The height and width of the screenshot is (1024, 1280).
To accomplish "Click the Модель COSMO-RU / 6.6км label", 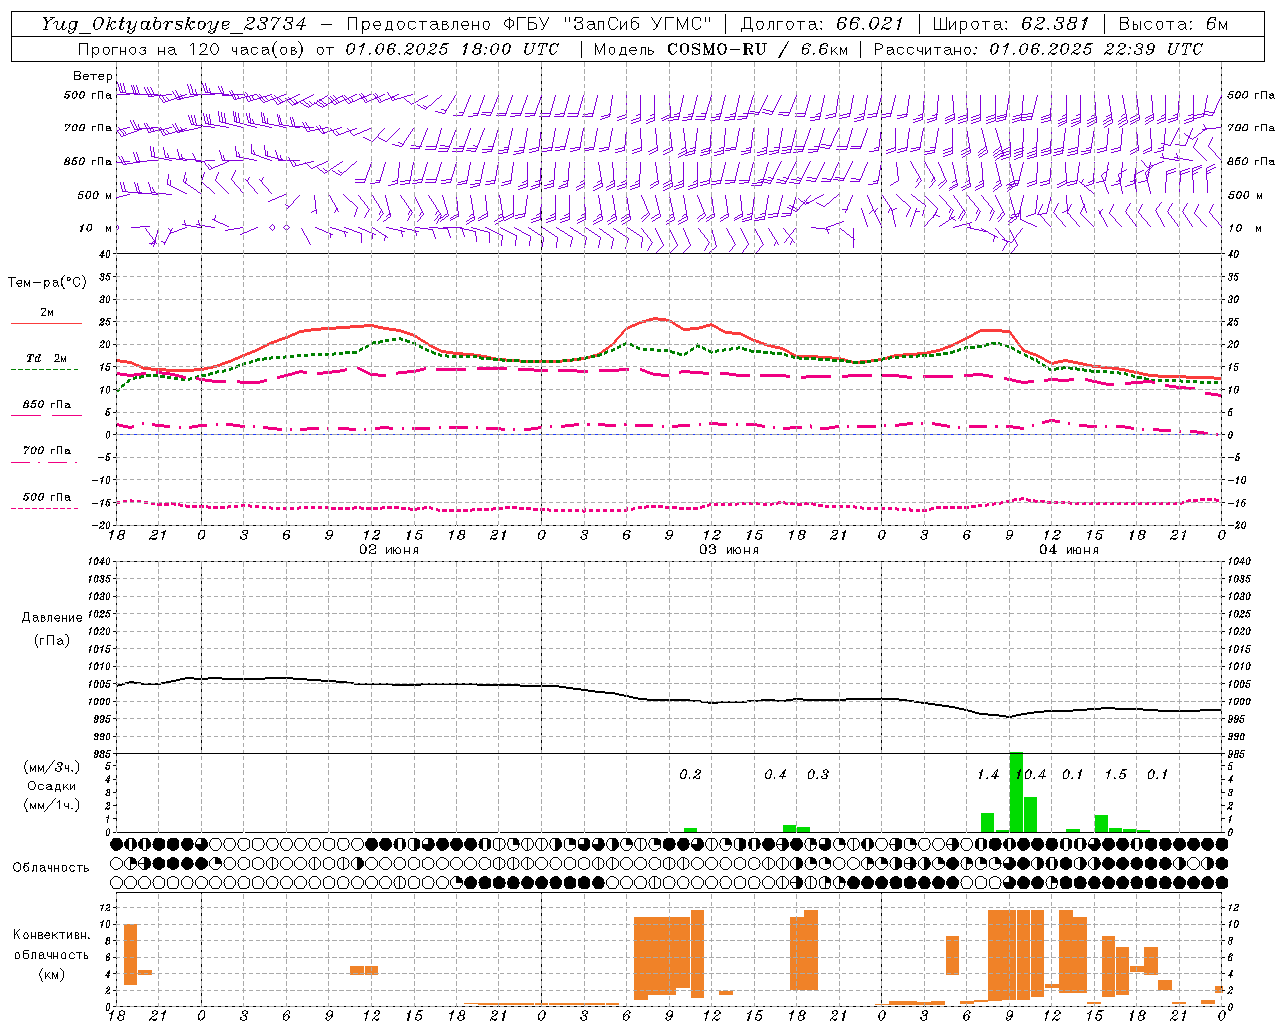I will point(721,49).
